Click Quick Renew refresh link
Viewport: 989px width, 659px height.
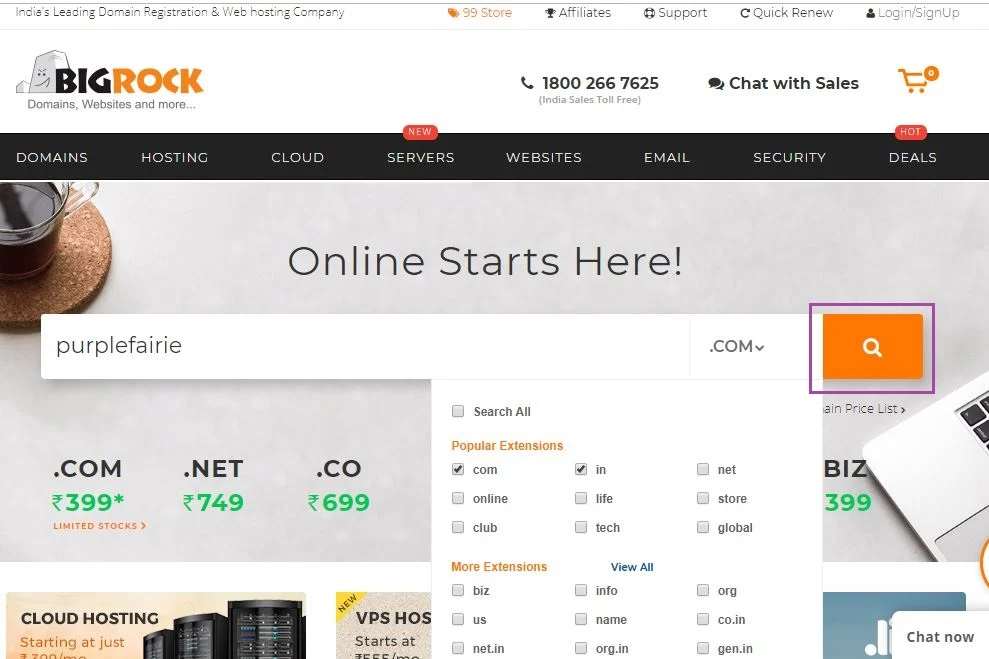click(786, 13)
